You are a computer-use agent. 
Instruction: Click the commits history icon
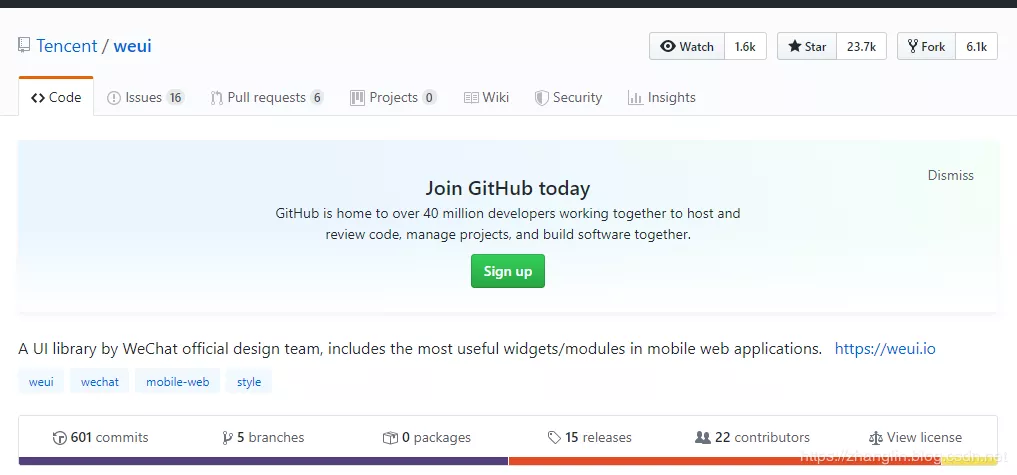point(60,438)
